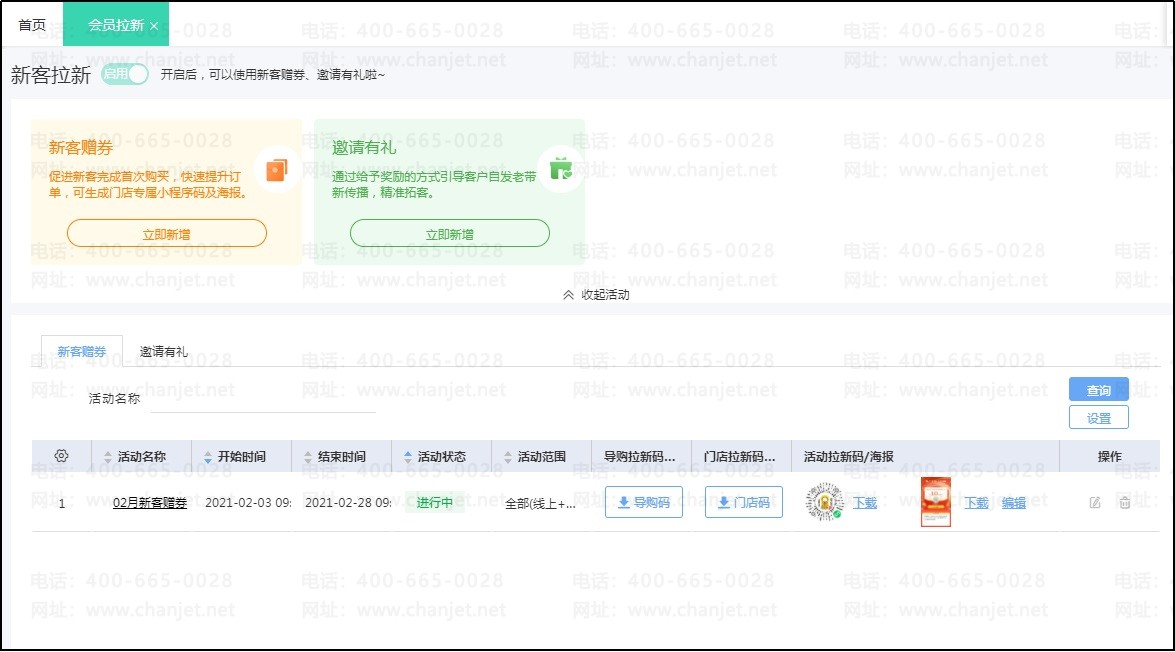This screenshot has height=652, width=1175.
Task: Close the 会员拉新 tab
Action: click(154, 26)
